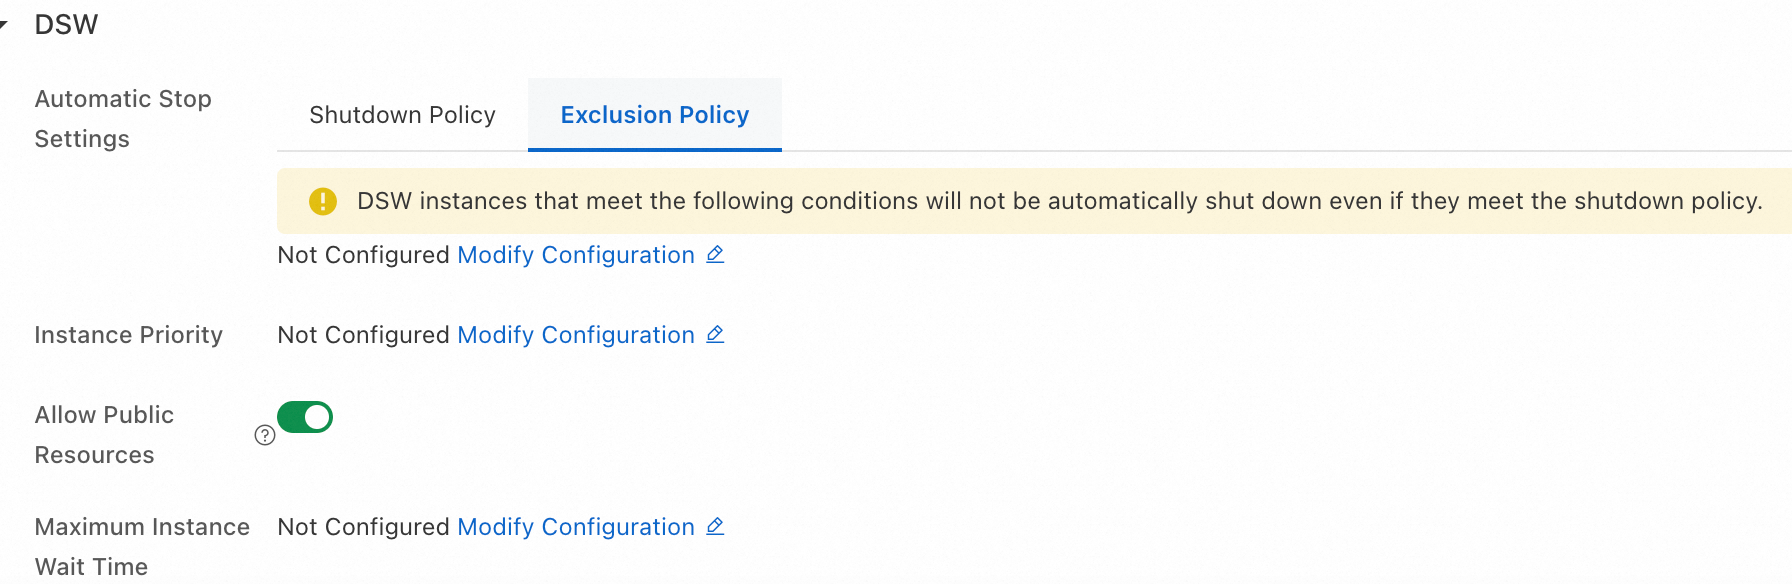Click pencil icon under the exclusion policy notice
The image size is (1792, 584).
click(x=715, y=255)
